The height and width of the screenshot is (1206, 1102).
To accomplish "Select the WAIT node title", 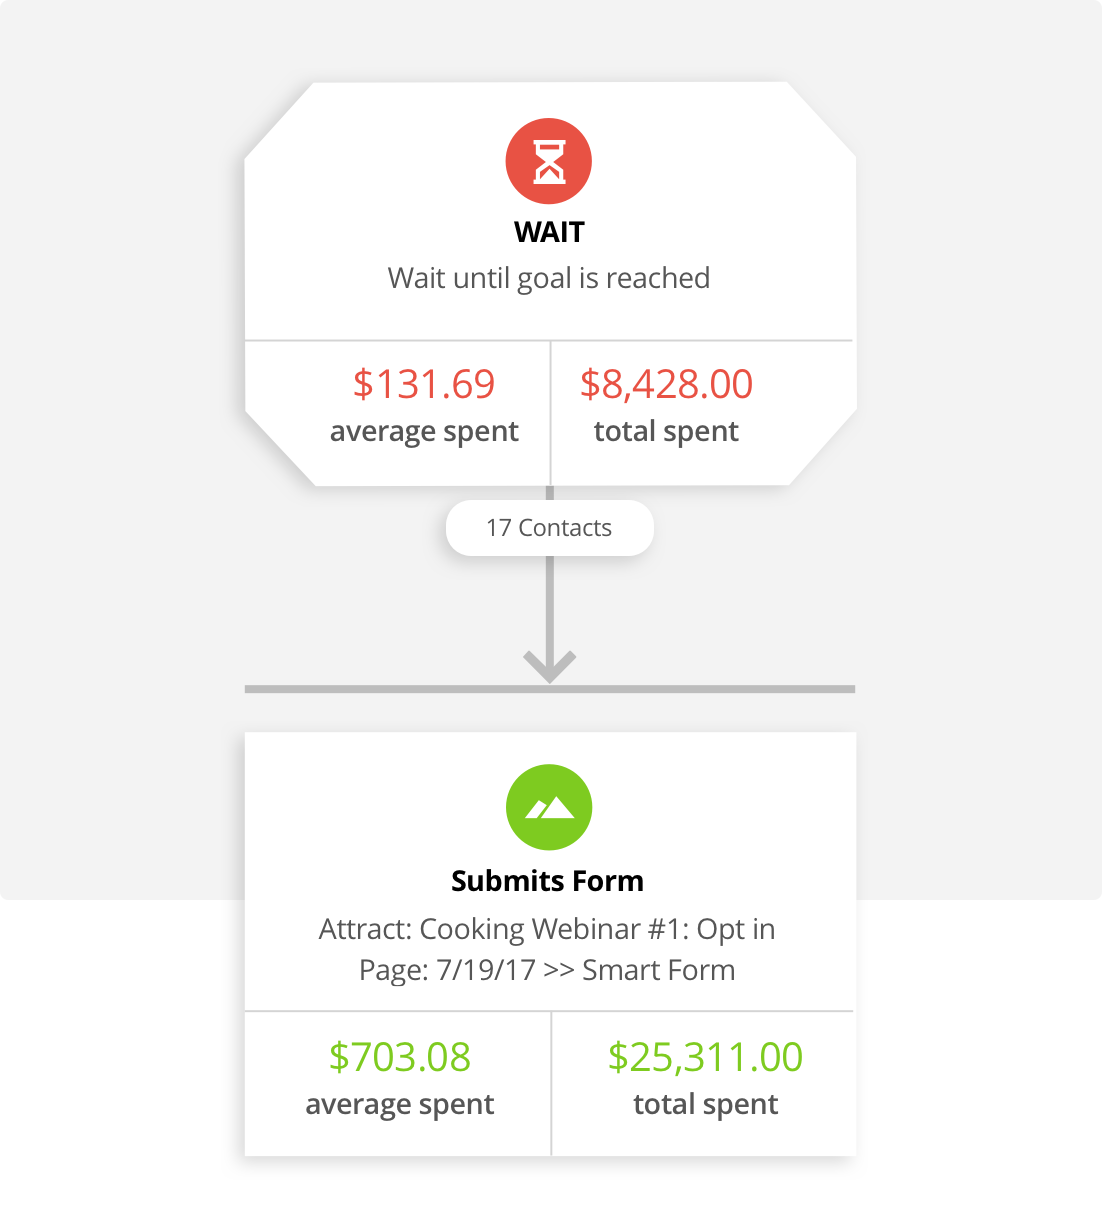I will (549, 231).
